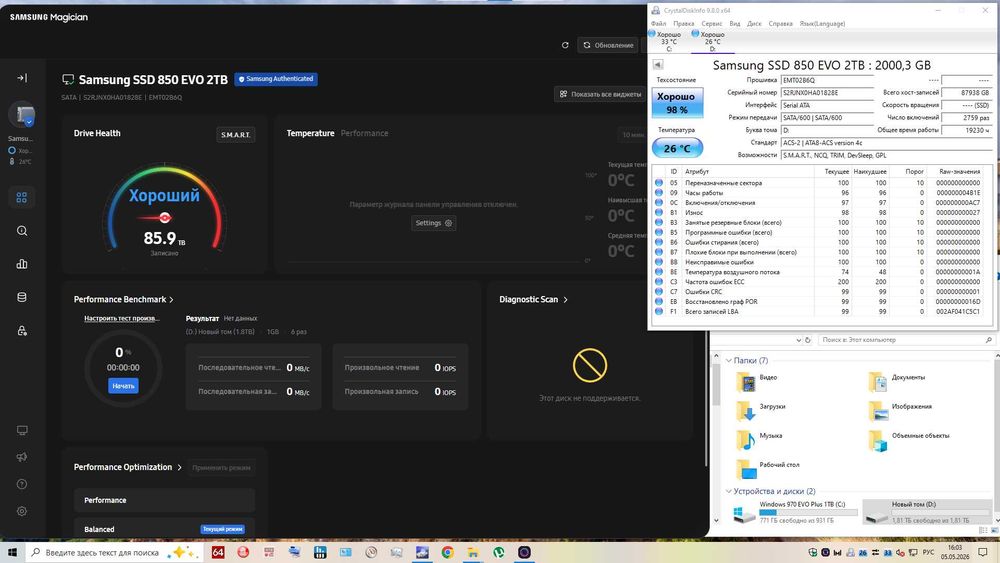Click the Samsung Authenticated badge

276,79
